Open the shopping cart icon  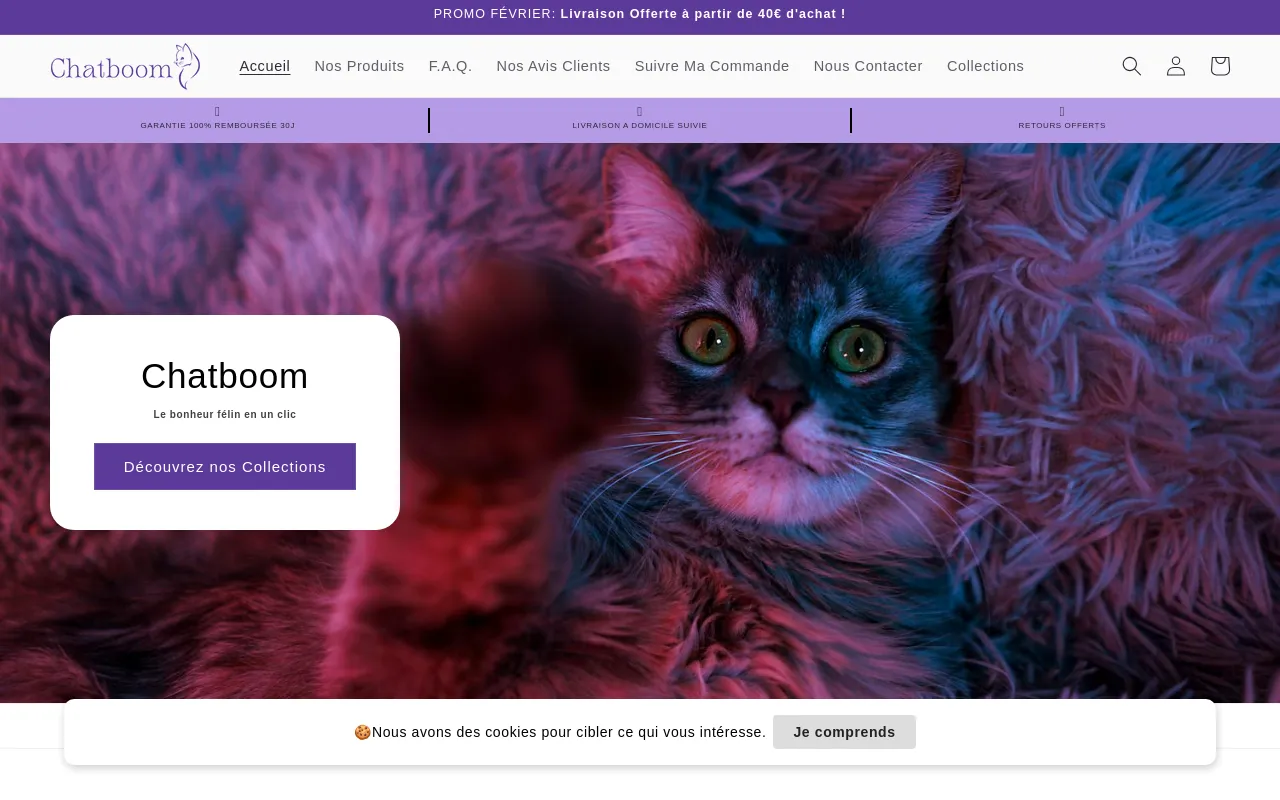pyautogui.click(x=1219, y=66)
